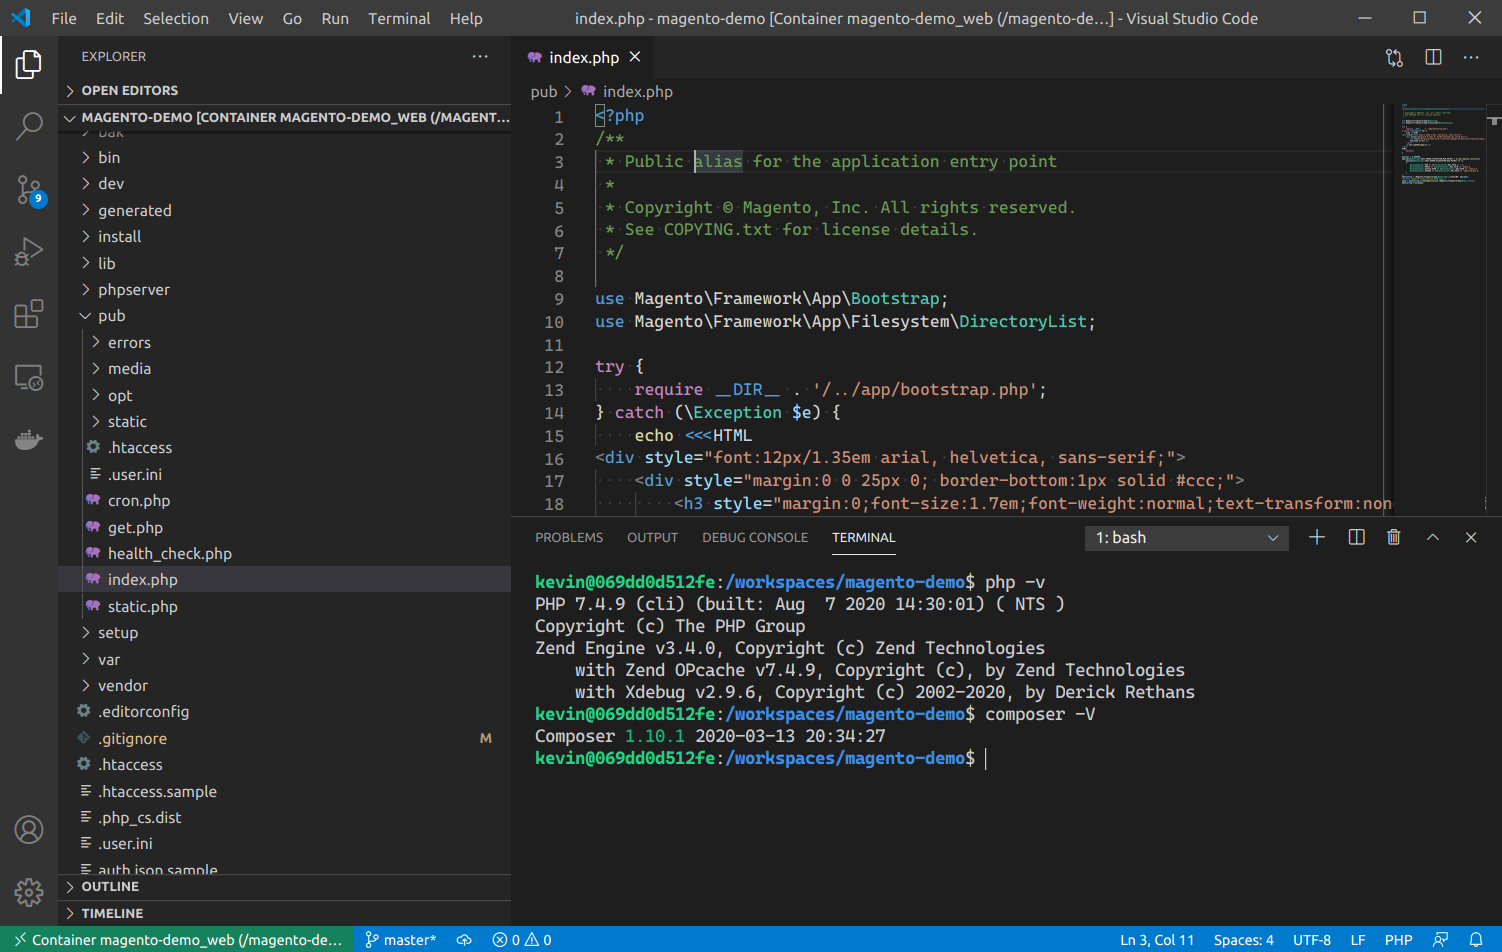Open the Go menu
1502x952 pixels.
(292, 18)
